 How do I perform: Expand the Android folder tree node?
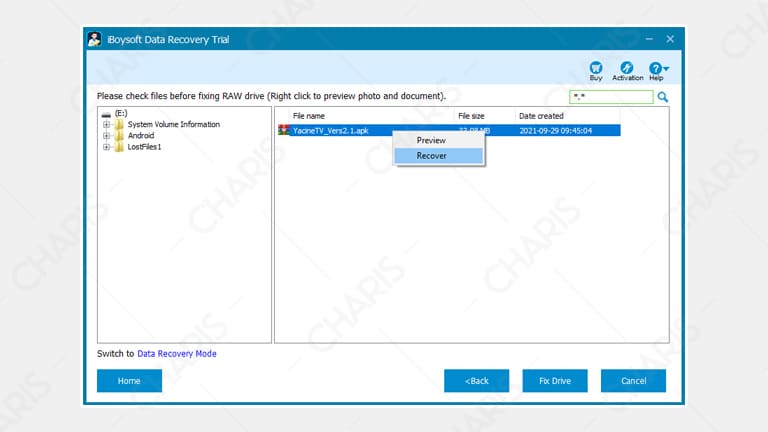106,136
